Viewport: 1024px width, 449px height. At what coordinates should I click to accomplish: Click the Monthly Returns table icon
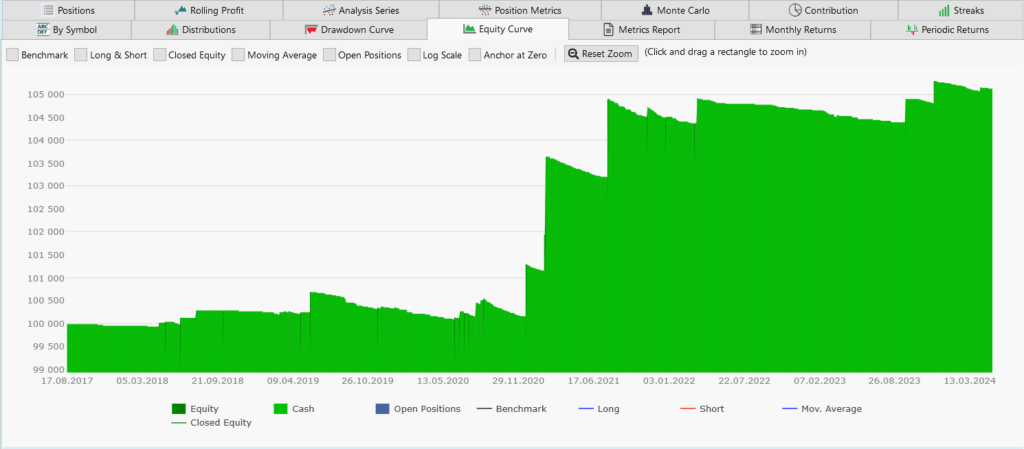756,29
